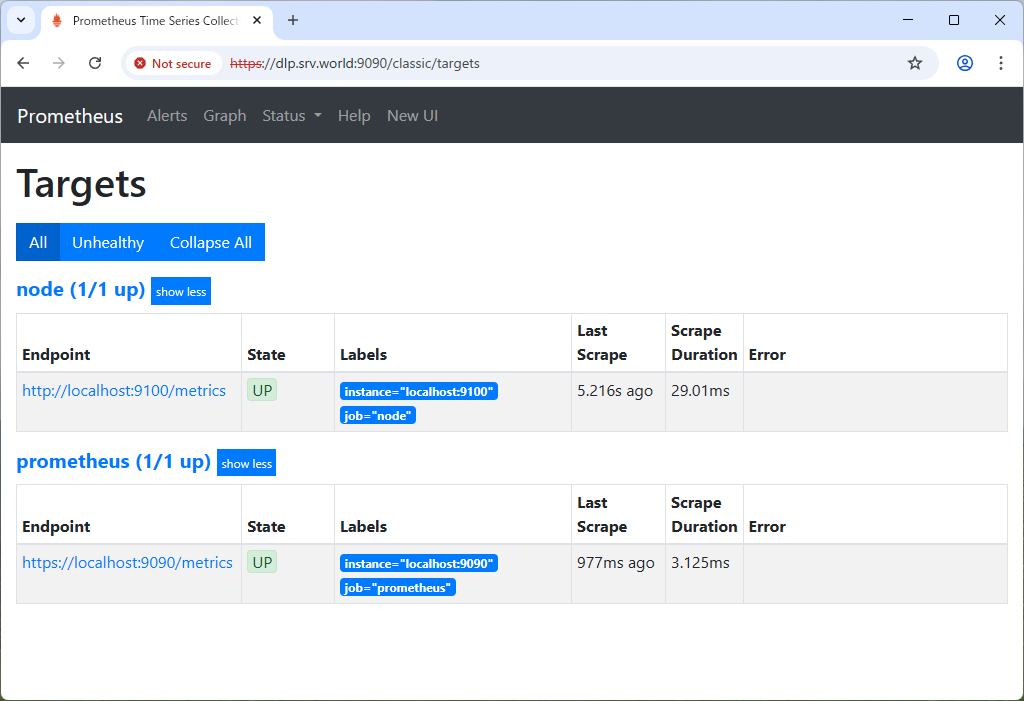Viewport: 1024px width, 701px height.
Task: Open the Chrome profile icon
Action: click(x=964, y=63)
